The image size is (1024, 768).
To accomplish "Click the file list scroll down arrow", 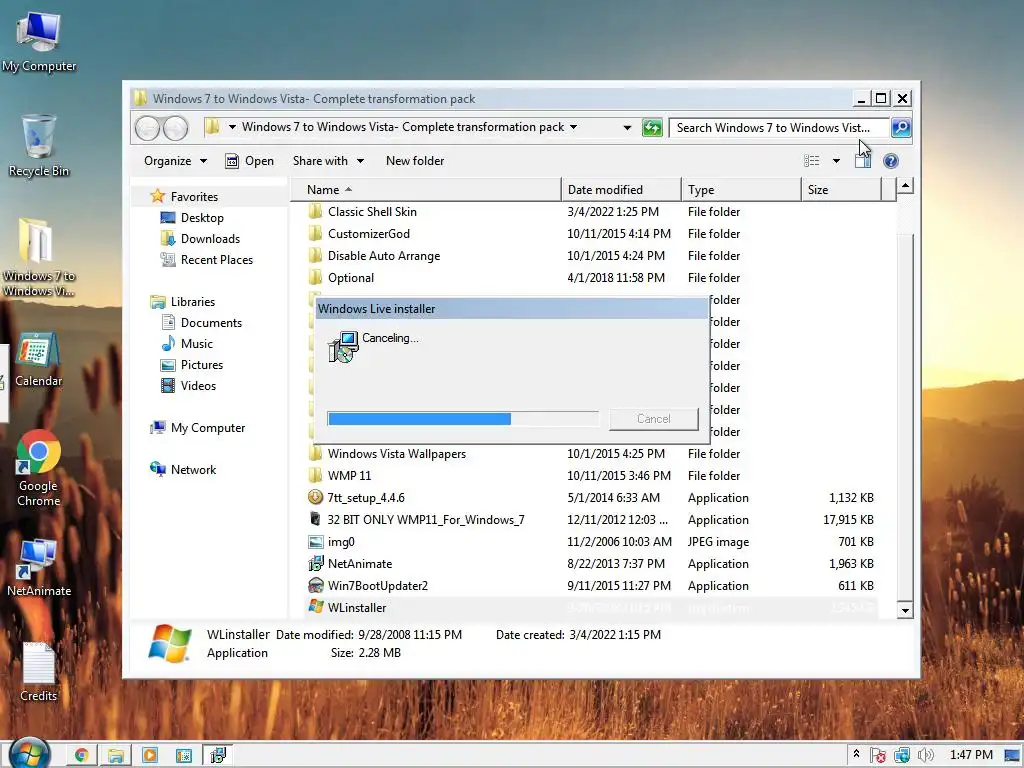I will pyautogui.click(x=905, y=611).
